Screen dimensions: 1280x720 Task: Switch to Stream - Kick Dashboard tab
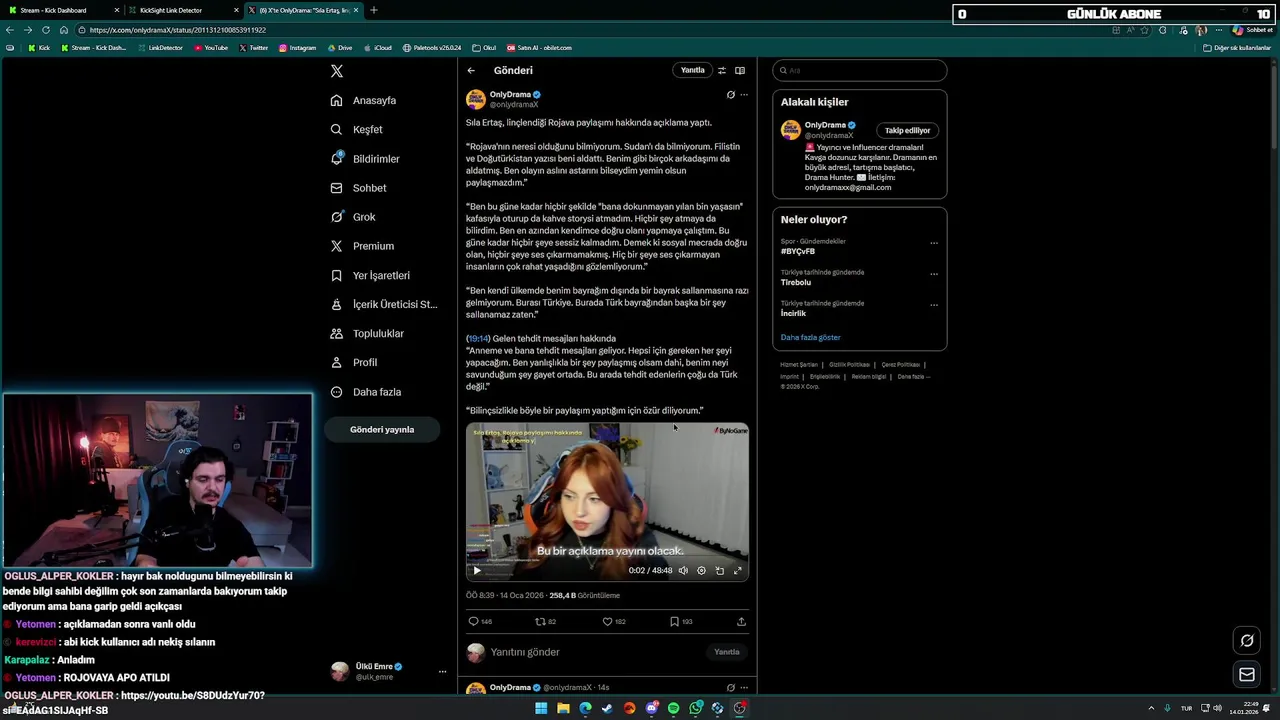pyautogui.click(x=61, y=10)
